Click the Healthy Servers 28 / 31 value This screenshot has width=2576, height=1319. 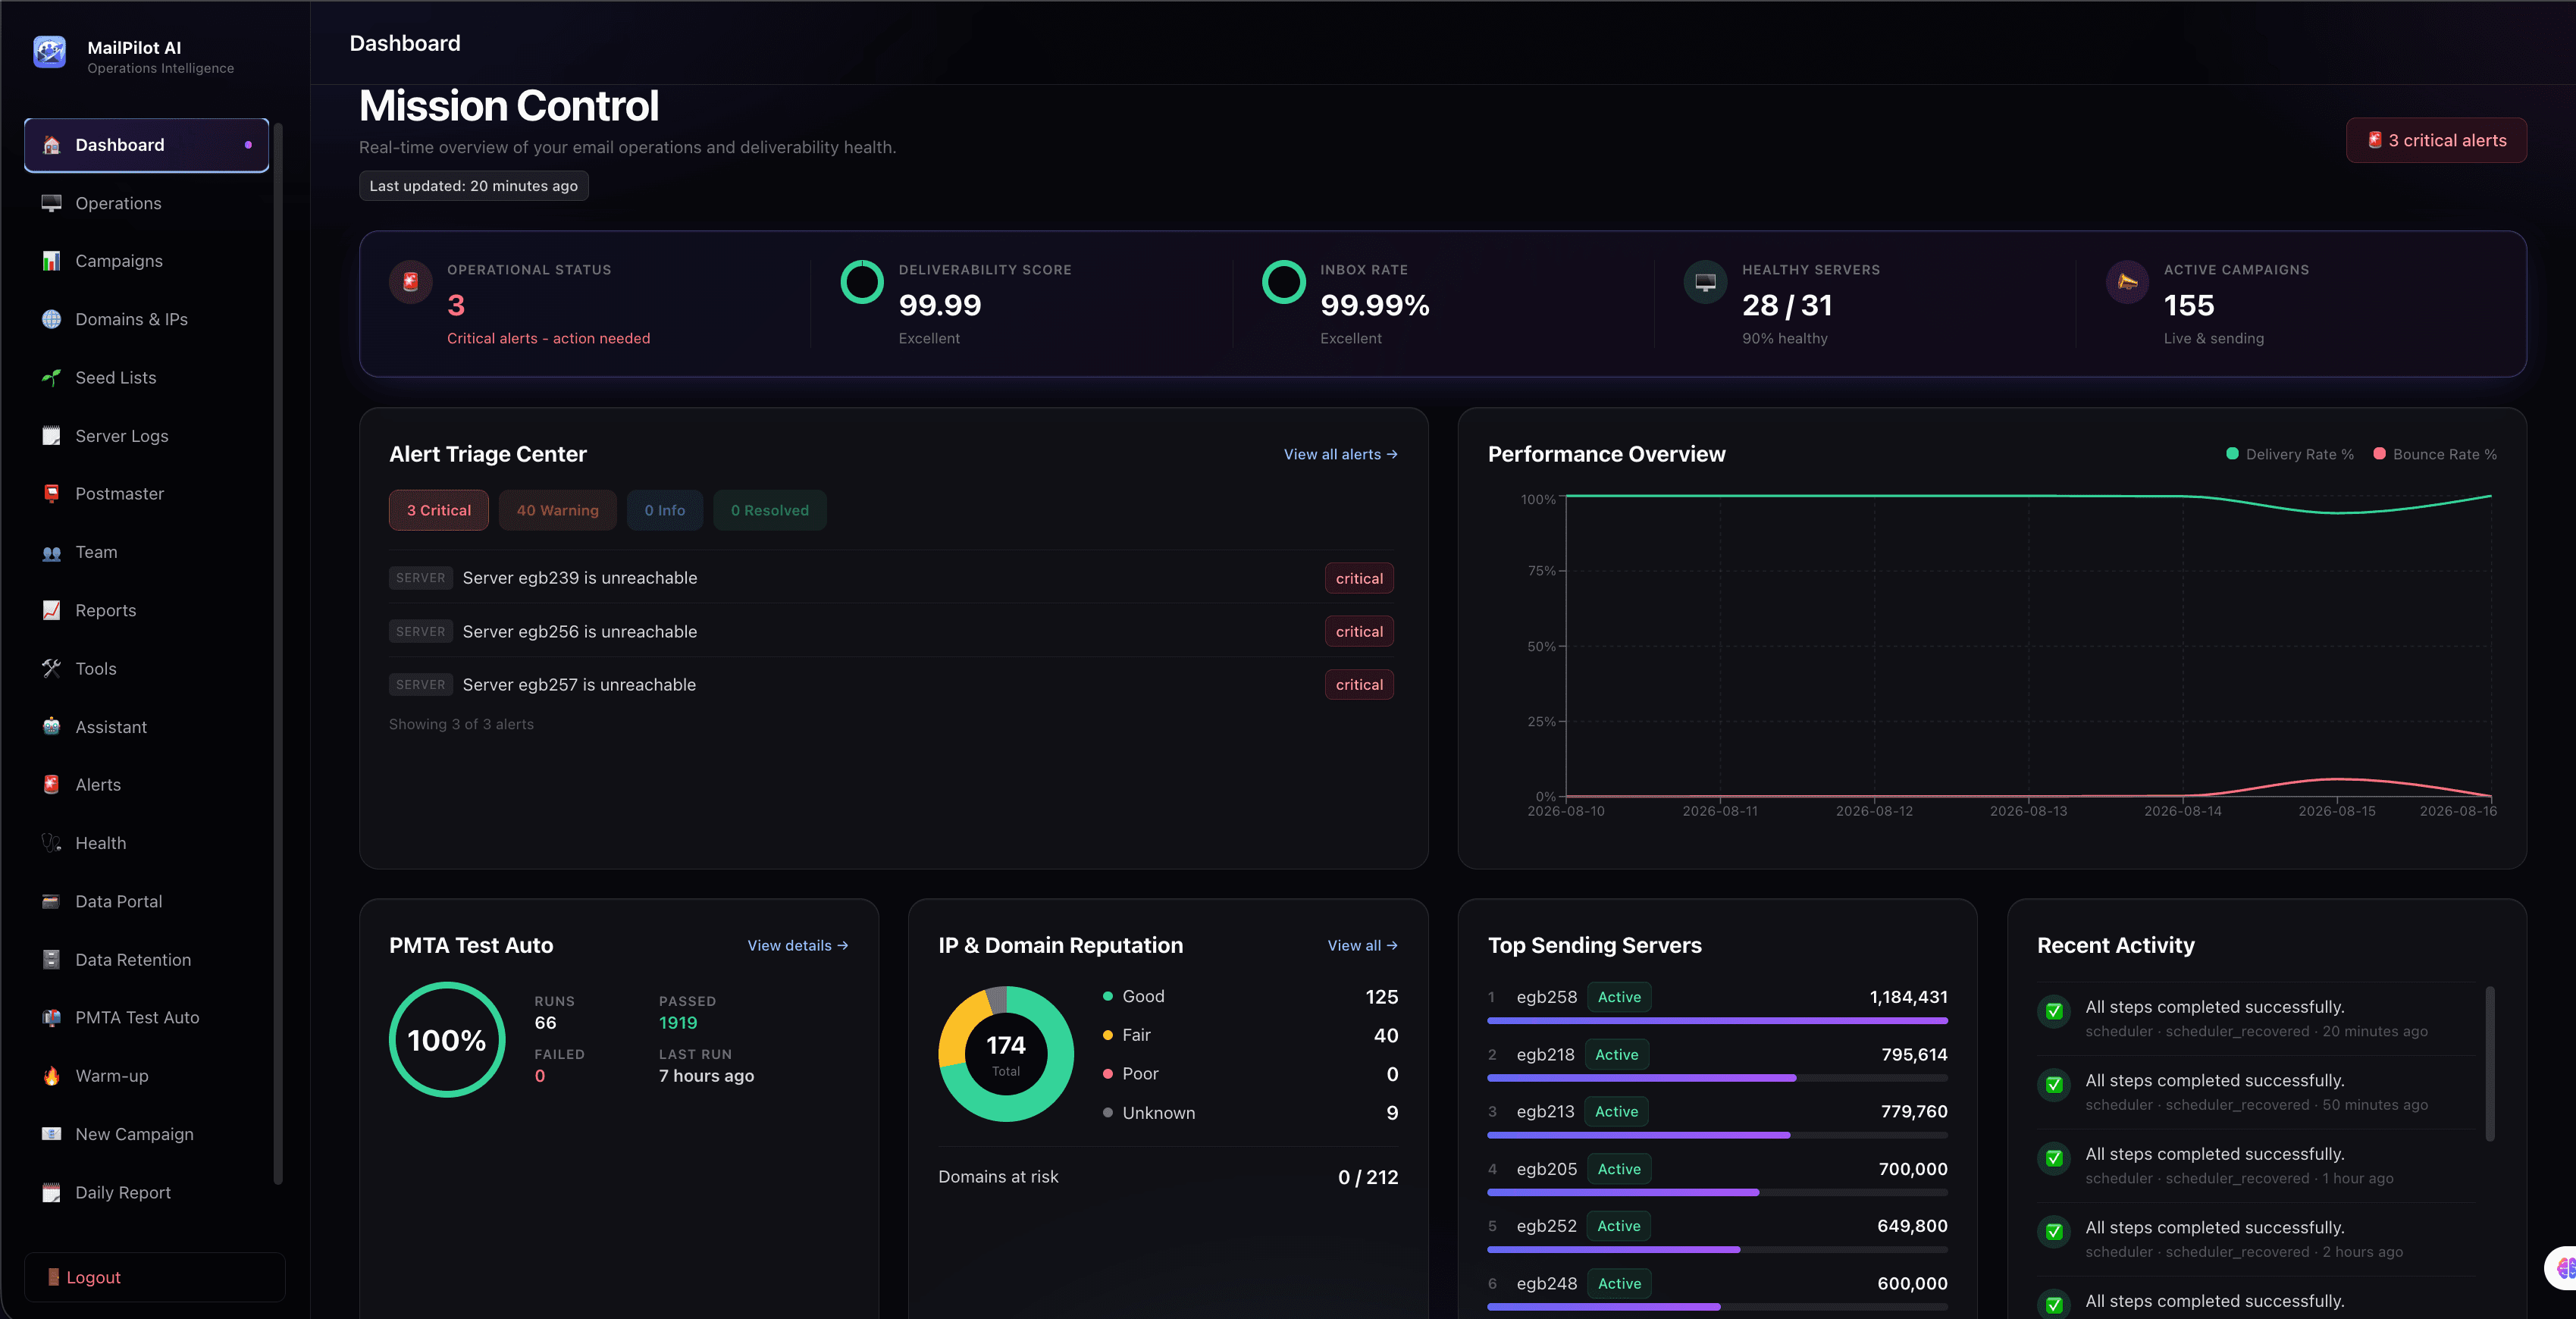click(1787, 305)
